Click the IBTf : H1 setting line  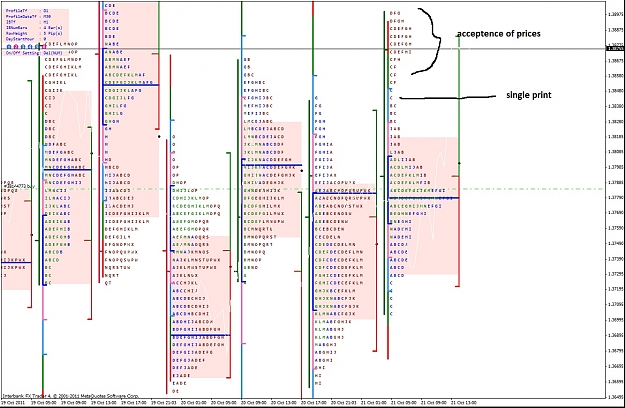click(27, 22)
